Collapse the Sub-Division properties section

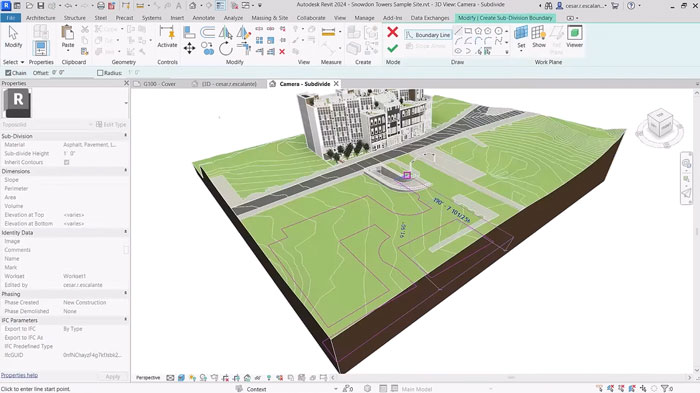pos(125,135)
